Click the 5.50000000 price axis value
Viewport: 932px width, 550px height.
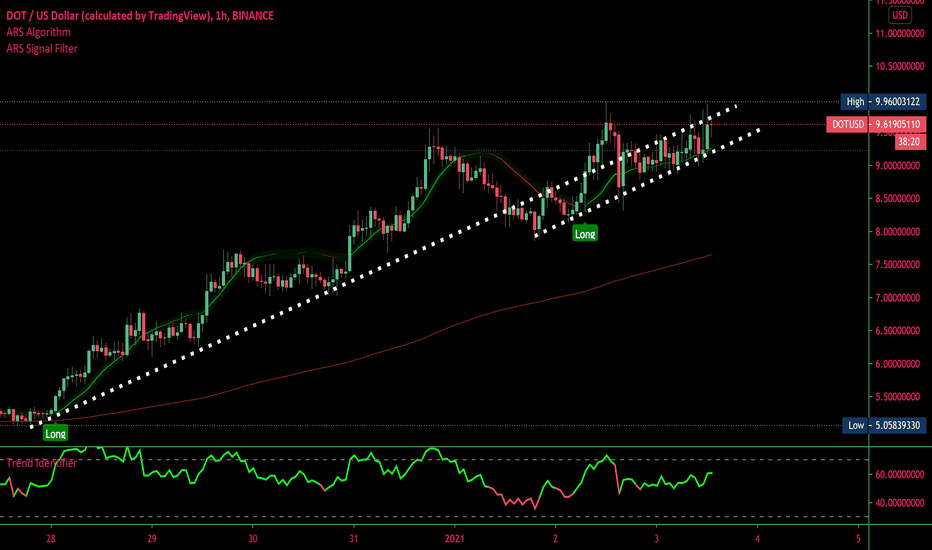pyautogui.click(x=900, y=397)
